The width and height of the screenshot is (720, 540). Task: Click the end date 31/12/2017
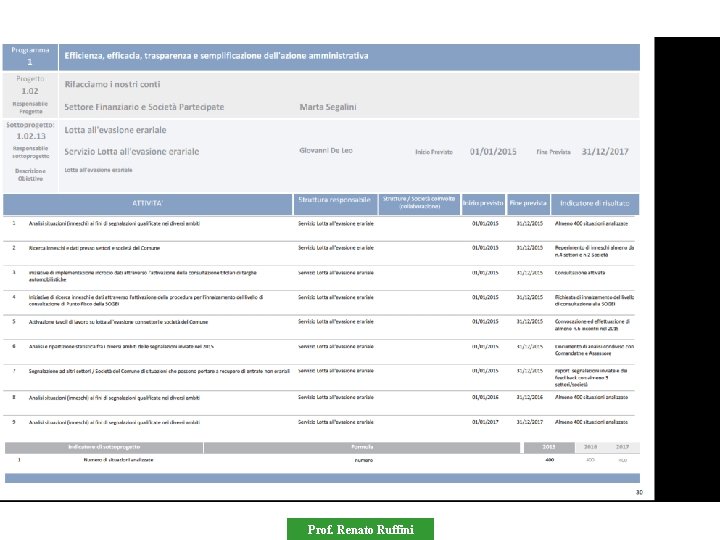pyautogui.click(x=605, y=152)
